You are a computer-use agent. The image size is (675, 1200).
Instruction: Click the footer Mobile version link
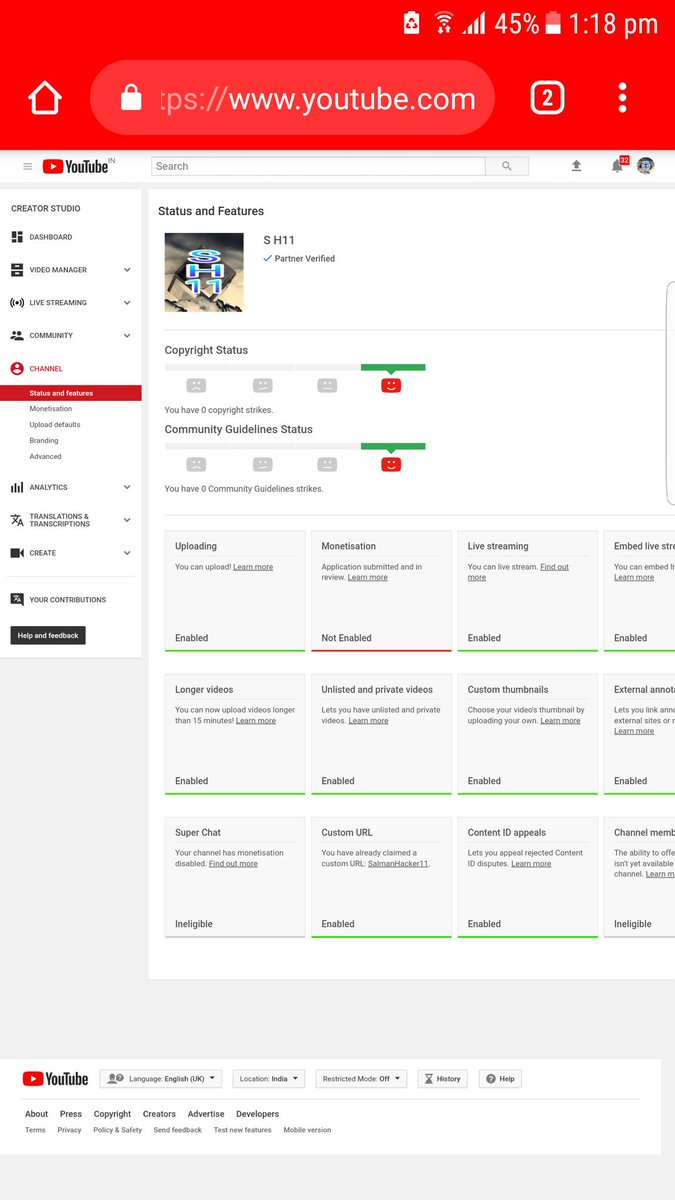[x=307, y=1130]
